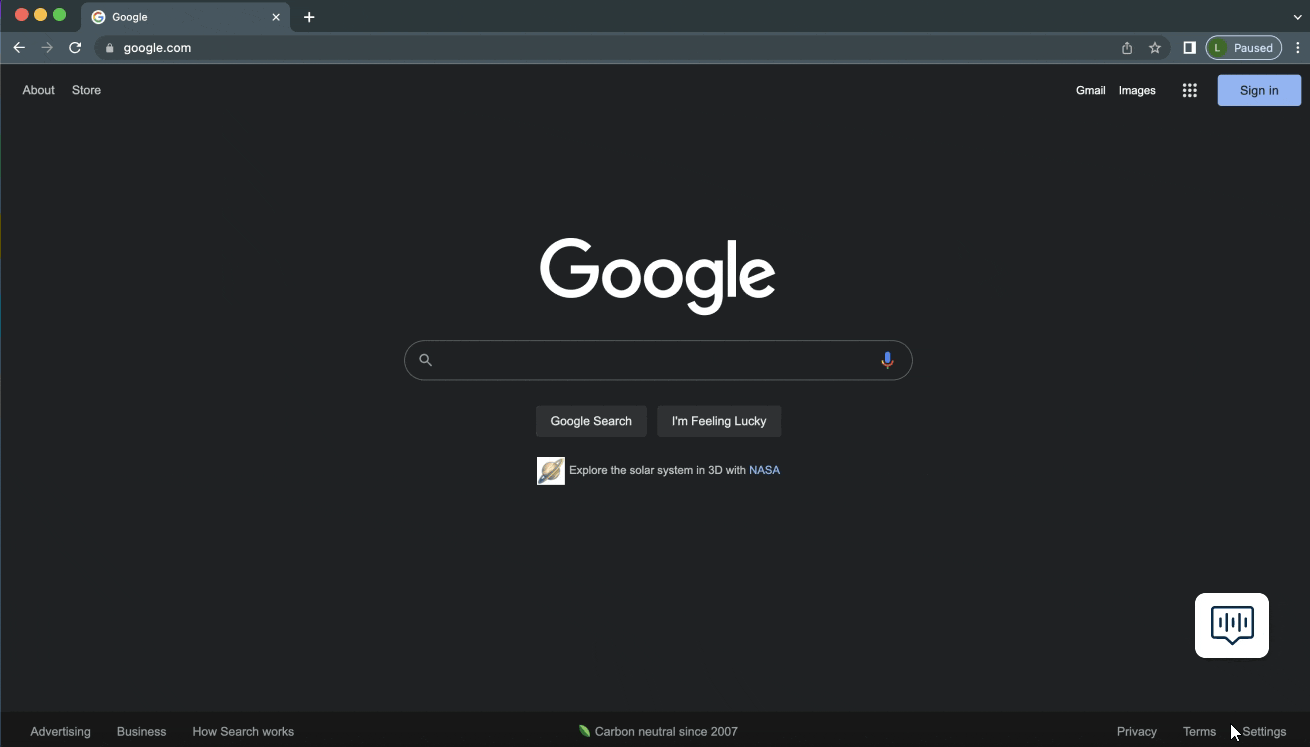The height and width of the screenshot is (747, 1310).
Task: Expand the tab search chevron
Action: [1297, 17]
